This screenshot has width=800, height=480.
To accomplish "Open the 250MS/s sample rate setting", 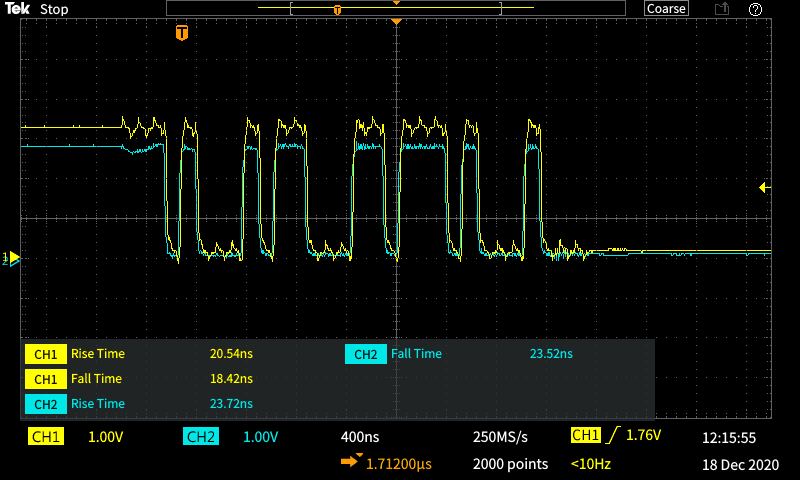I will click(500, 437).
